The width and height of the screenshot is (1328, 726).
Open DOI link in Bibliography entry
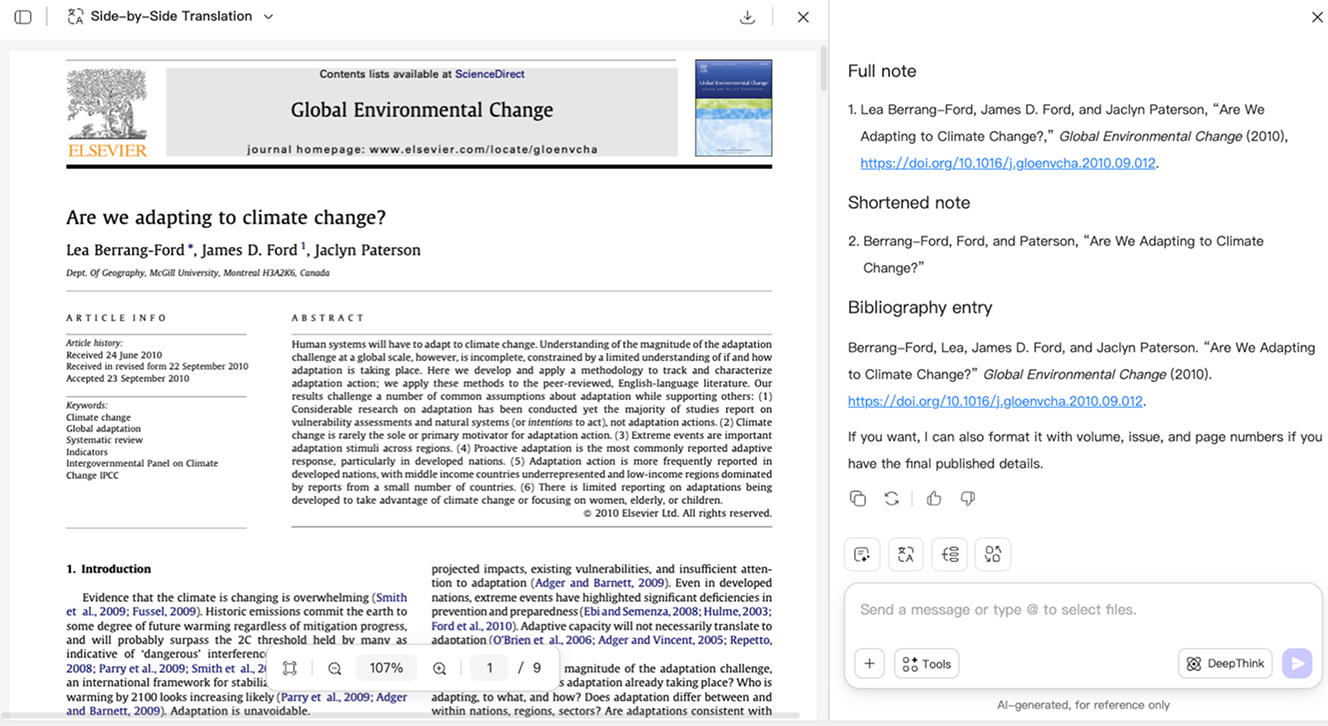pyautogui.click(x=995, y=401)
